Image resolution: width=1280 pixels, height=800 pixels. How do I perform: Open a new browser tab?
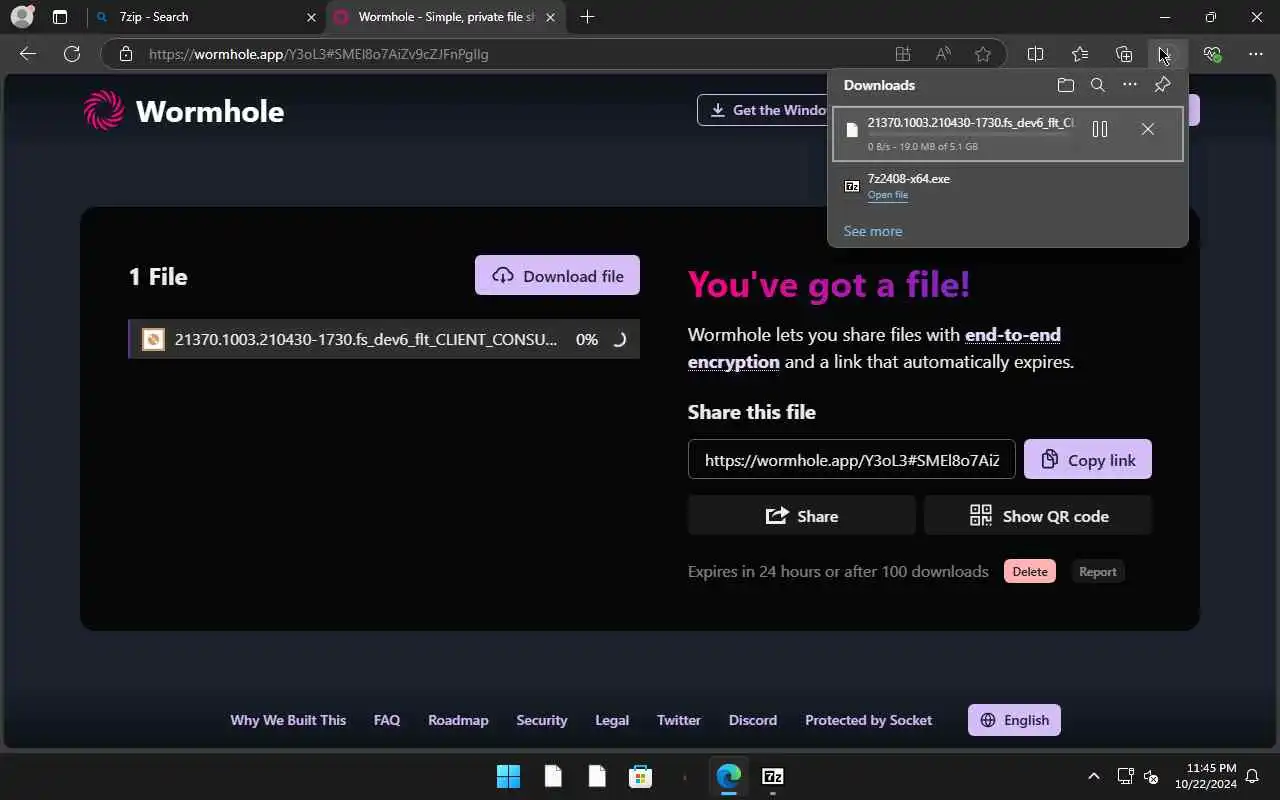tap(587, 17)
